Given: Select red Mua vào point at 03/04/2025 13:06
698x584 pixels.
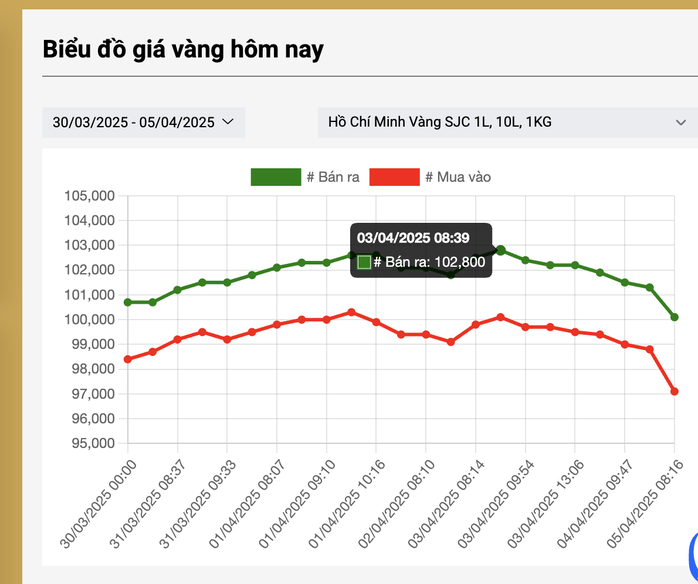Looking at the screenshot, I should point(575,332).
